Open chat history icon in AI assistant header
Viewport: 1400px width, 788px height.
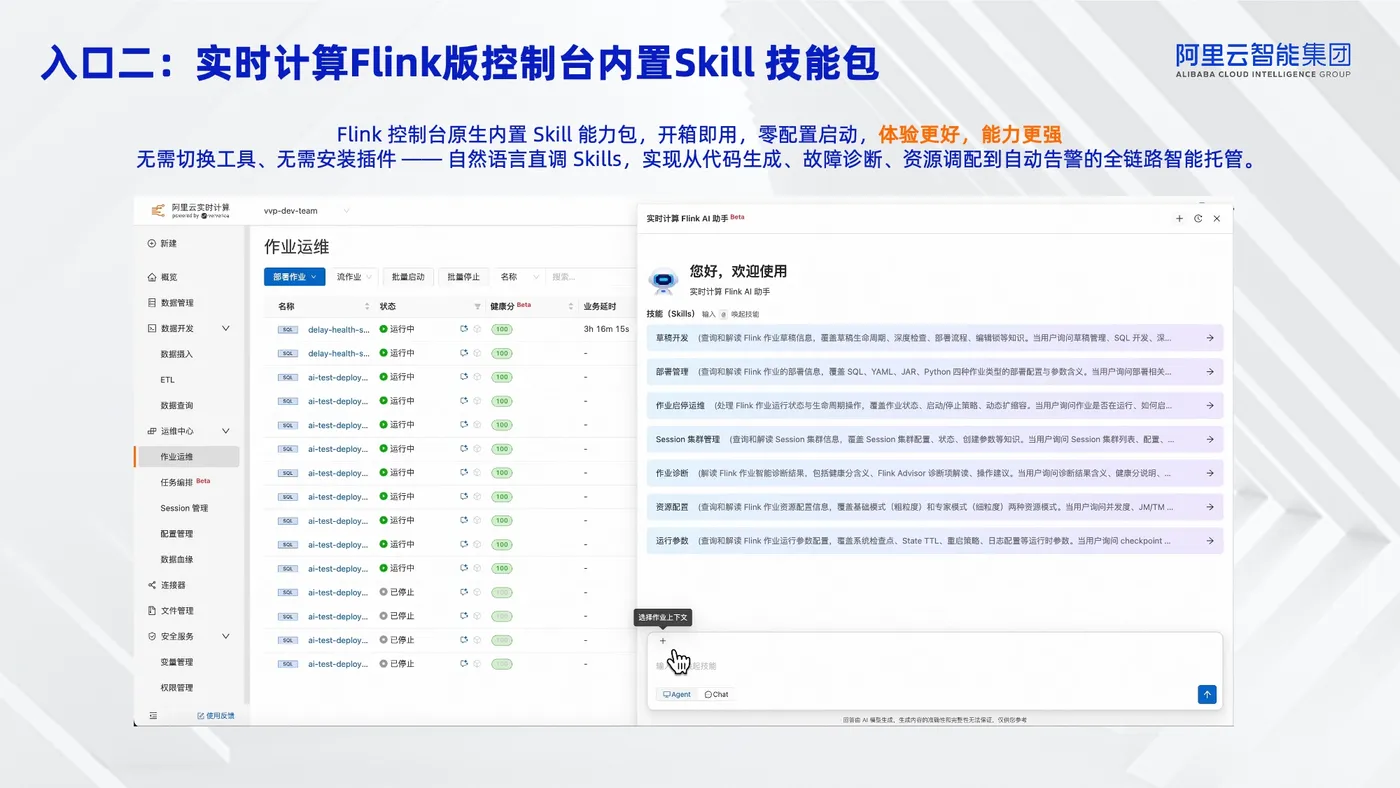click(x=1198, y=218)
